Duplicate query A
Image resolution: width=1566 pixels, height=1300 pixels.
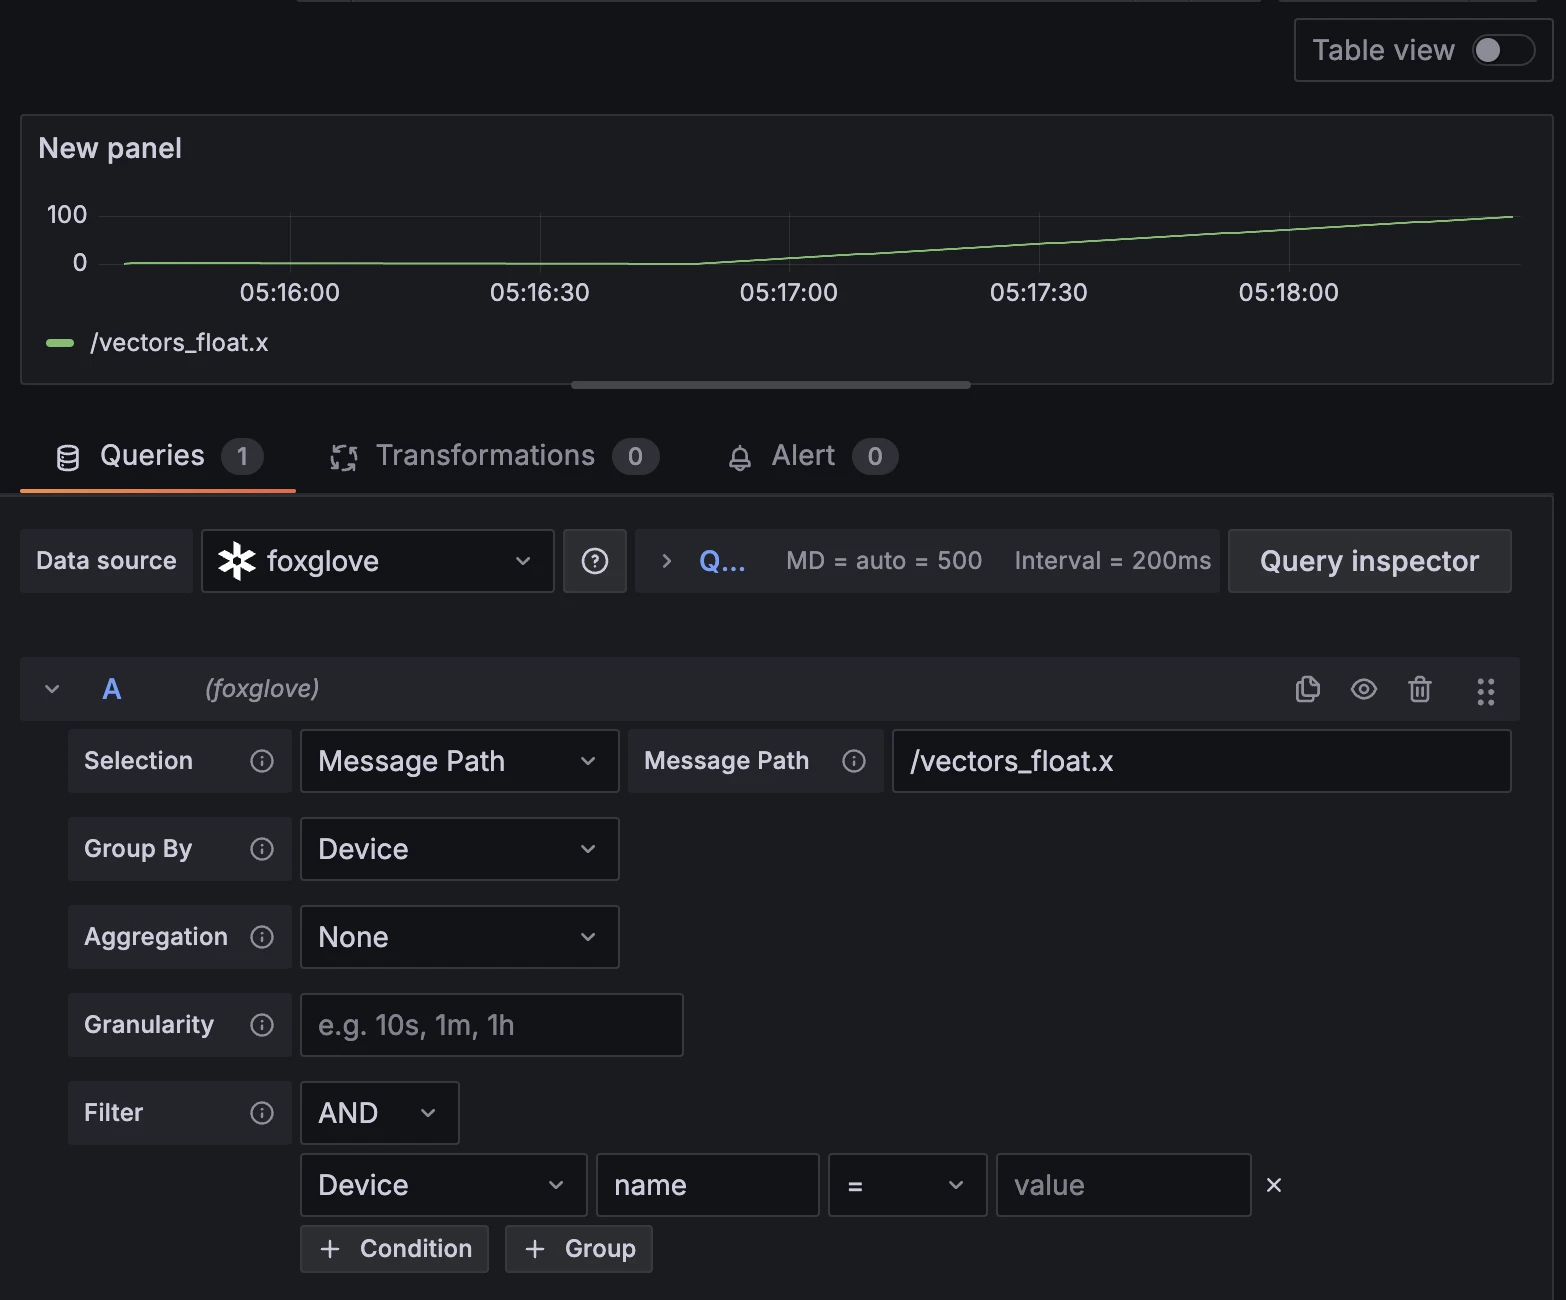coord(1308,689)
